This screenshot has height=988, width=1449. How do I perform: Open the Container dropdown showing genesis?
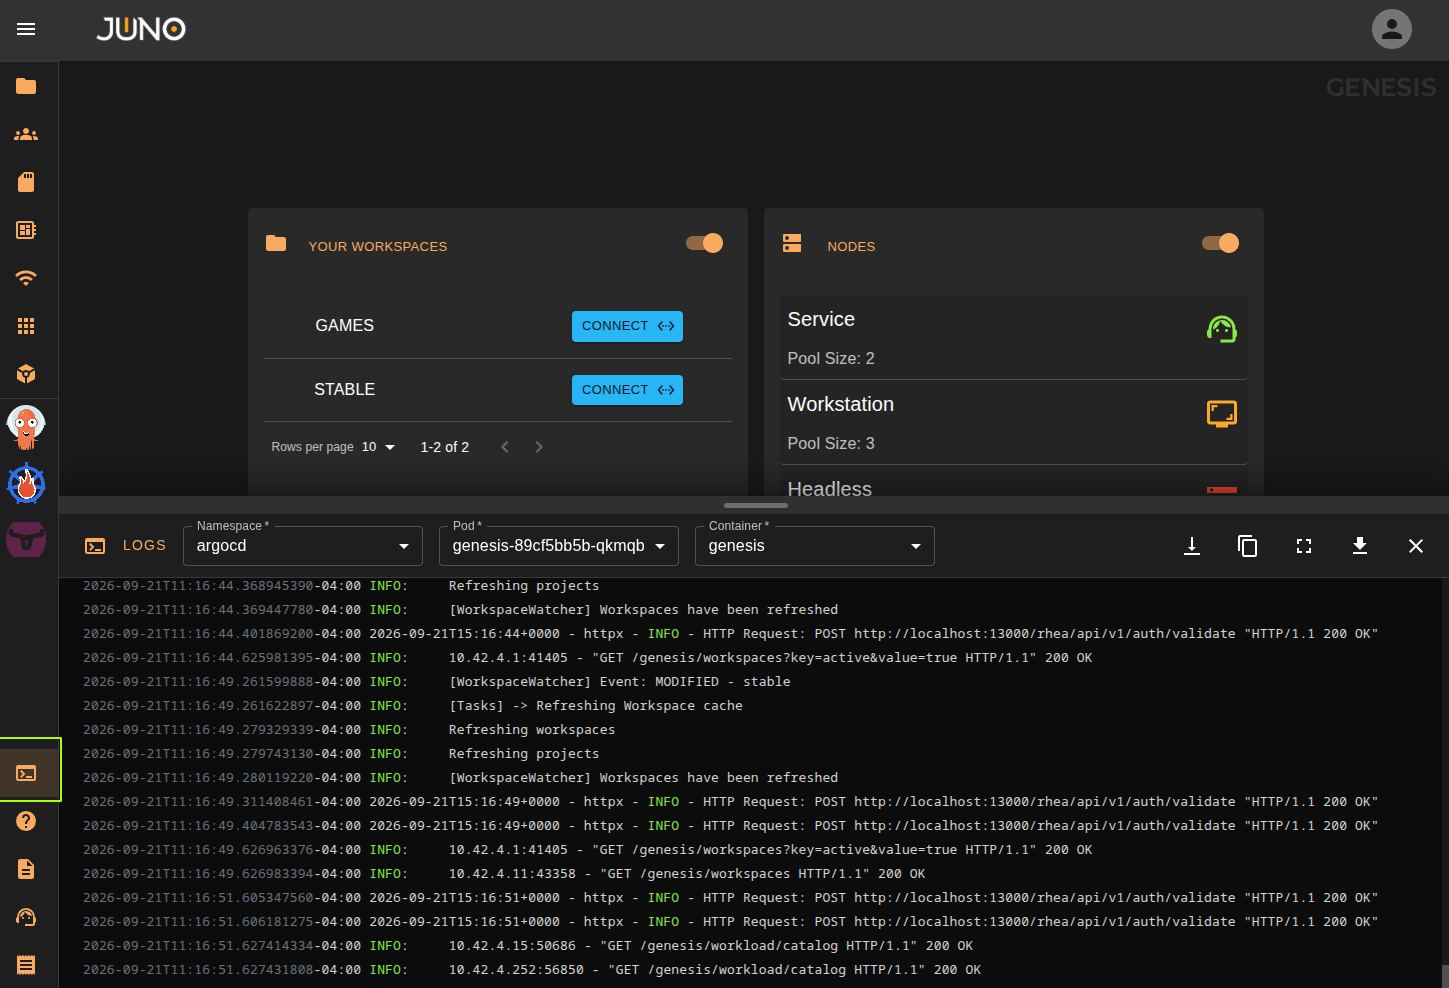(x=815, y=546)
